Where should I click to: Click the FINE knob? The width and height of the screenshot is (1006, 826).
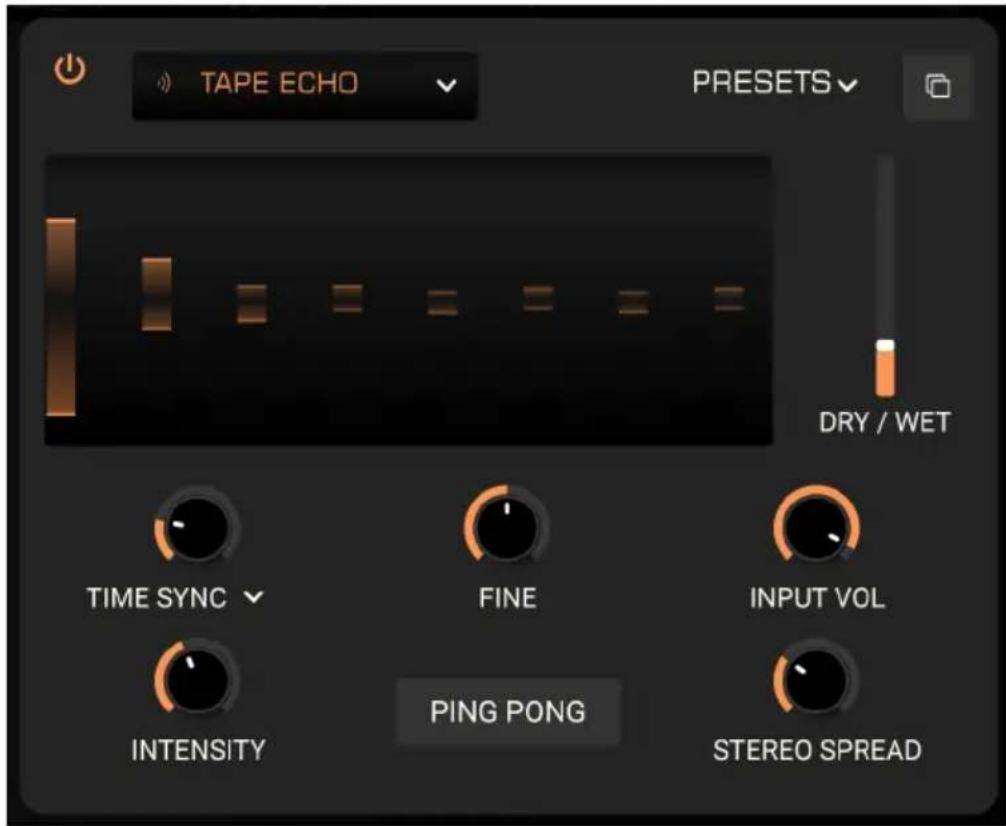coord(507,526)
